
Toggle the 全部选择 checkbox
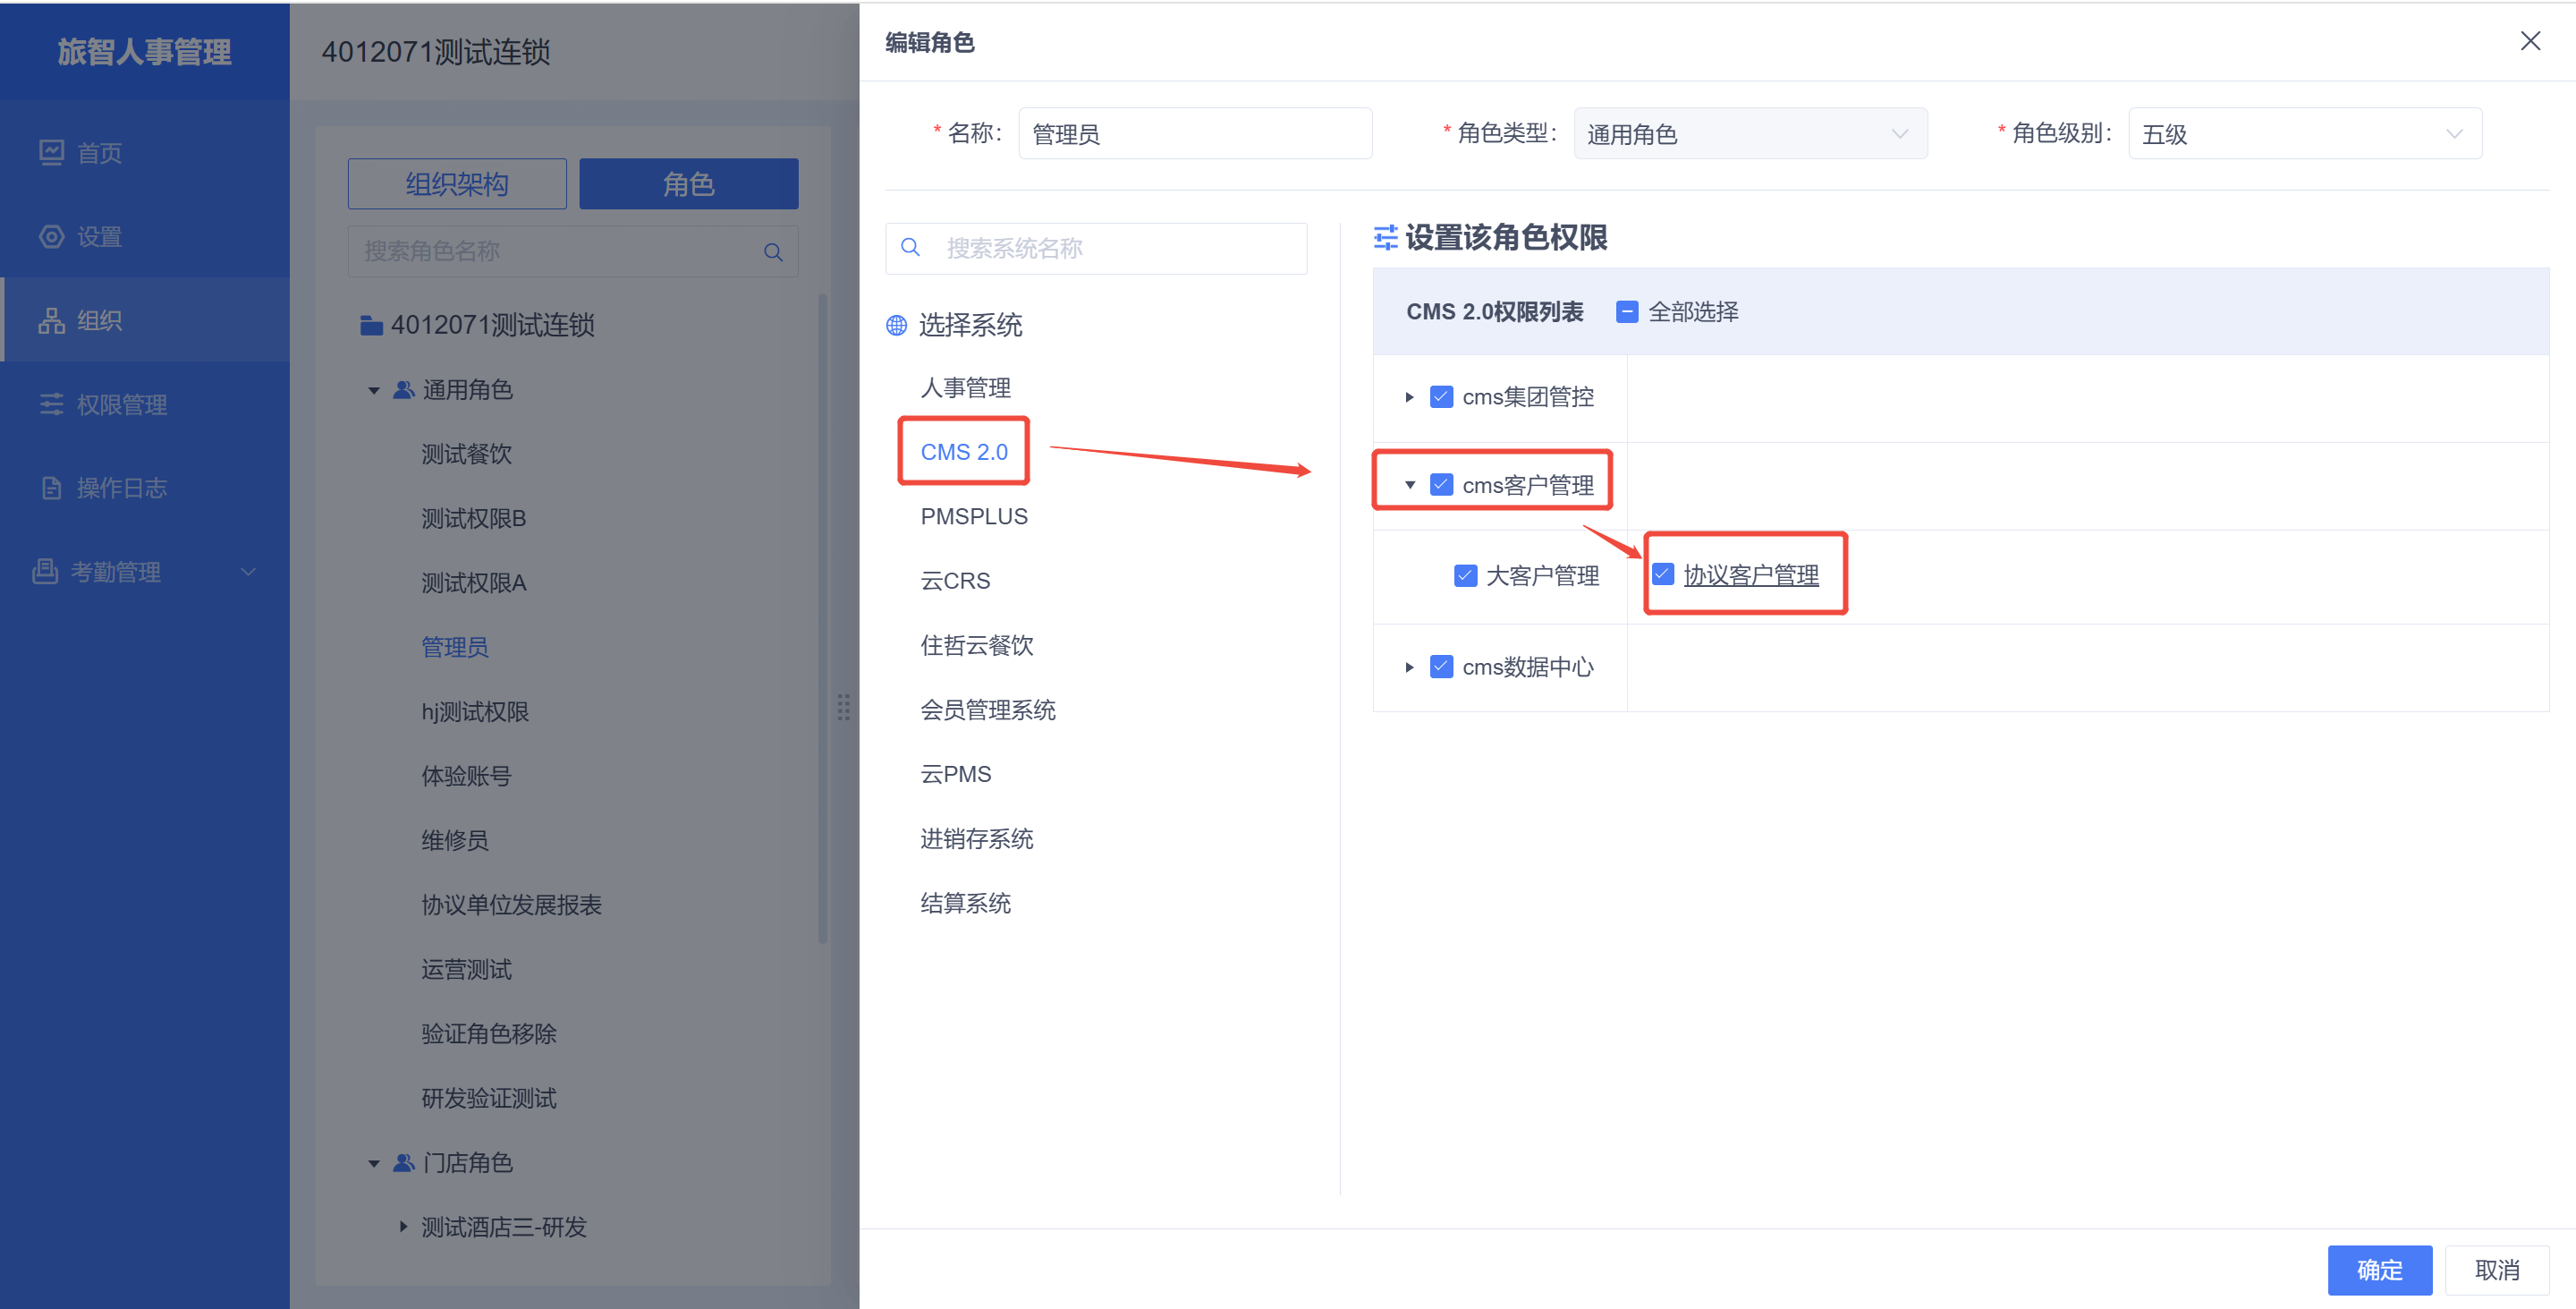click(x=1627, y=312)
